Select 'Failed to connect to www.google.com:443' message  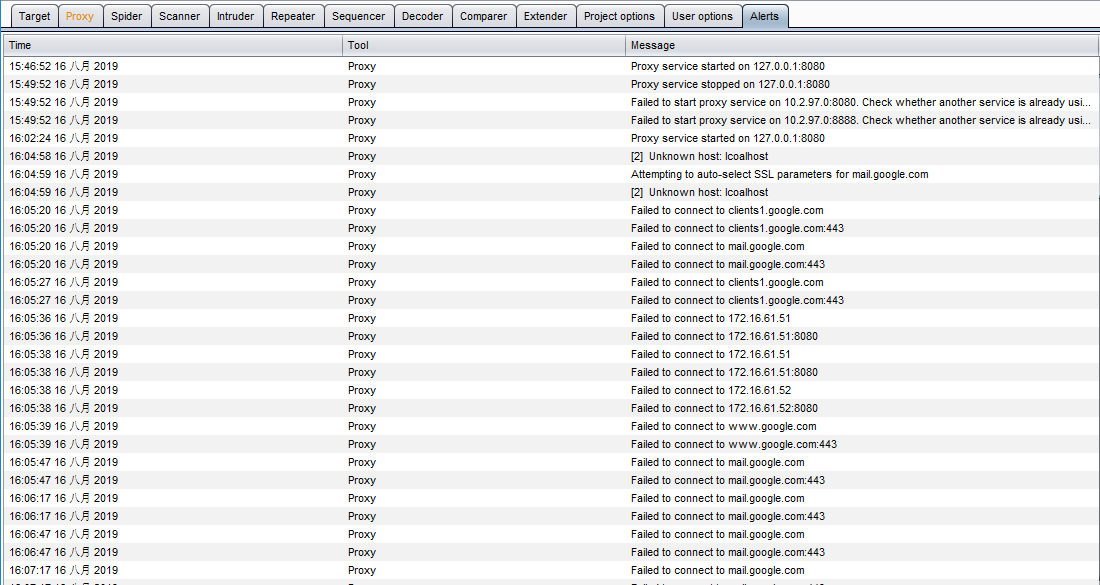(734, 445)
